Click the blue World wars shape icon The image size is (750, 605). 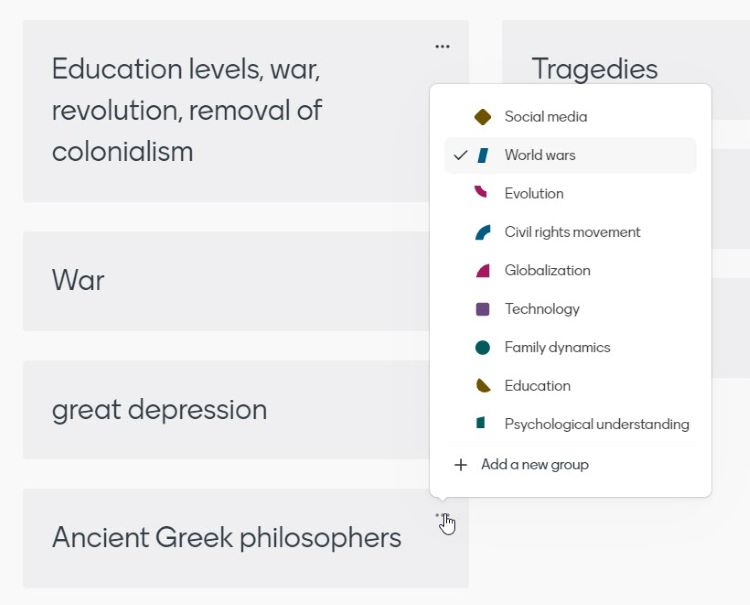(x=483, y=155)
